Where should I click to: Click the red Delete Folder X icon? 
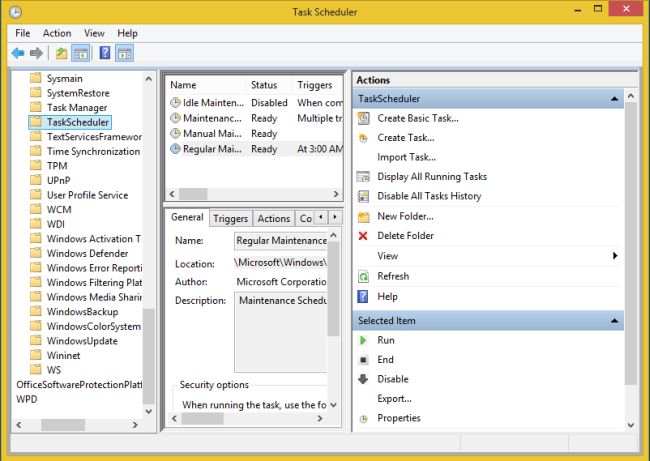click(363, 236)
